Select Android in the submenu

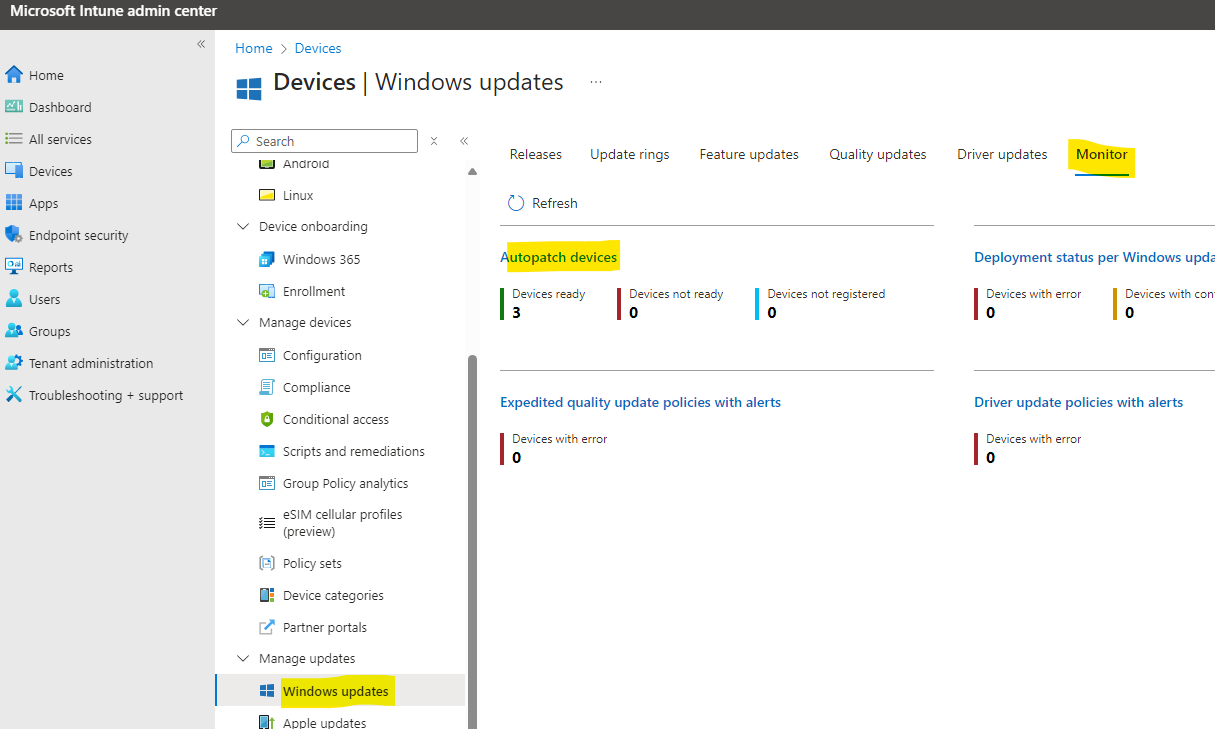(x=306, y=164)
